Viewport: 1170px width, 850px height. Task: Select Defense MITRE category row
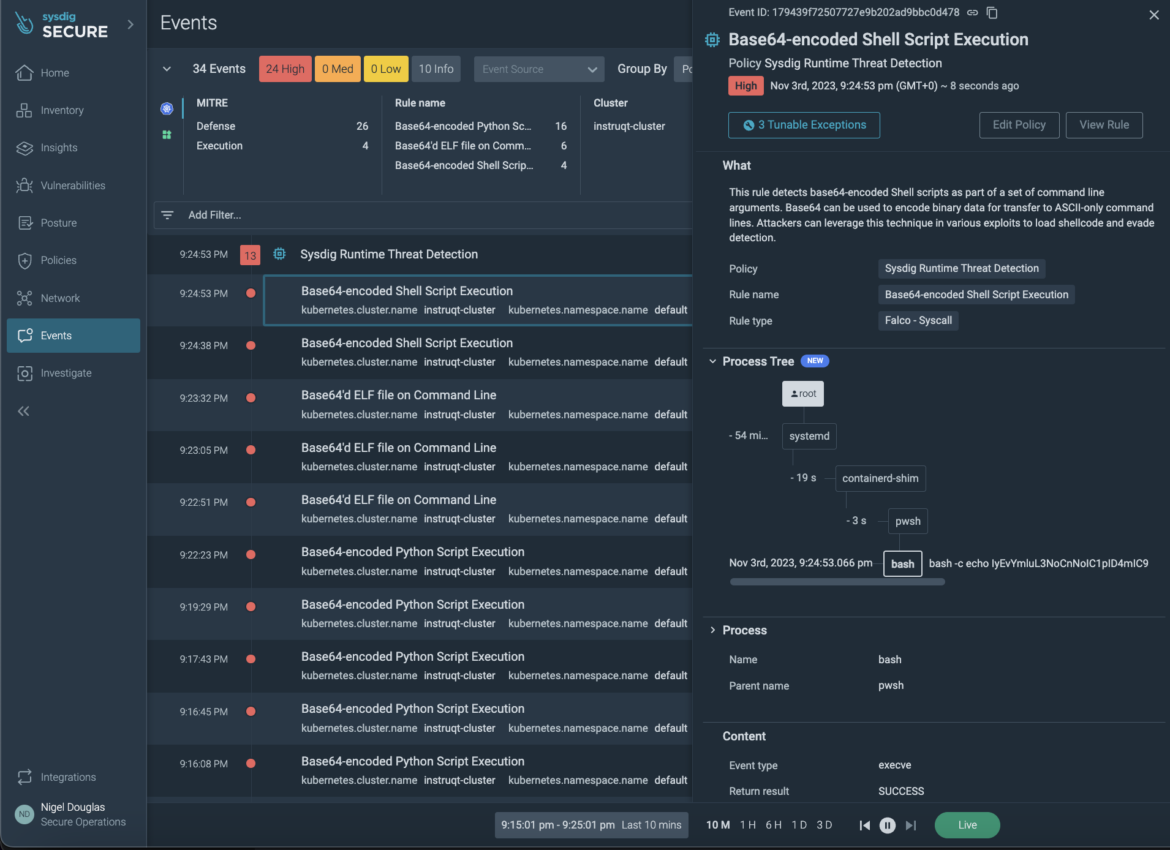pos(282,126)
